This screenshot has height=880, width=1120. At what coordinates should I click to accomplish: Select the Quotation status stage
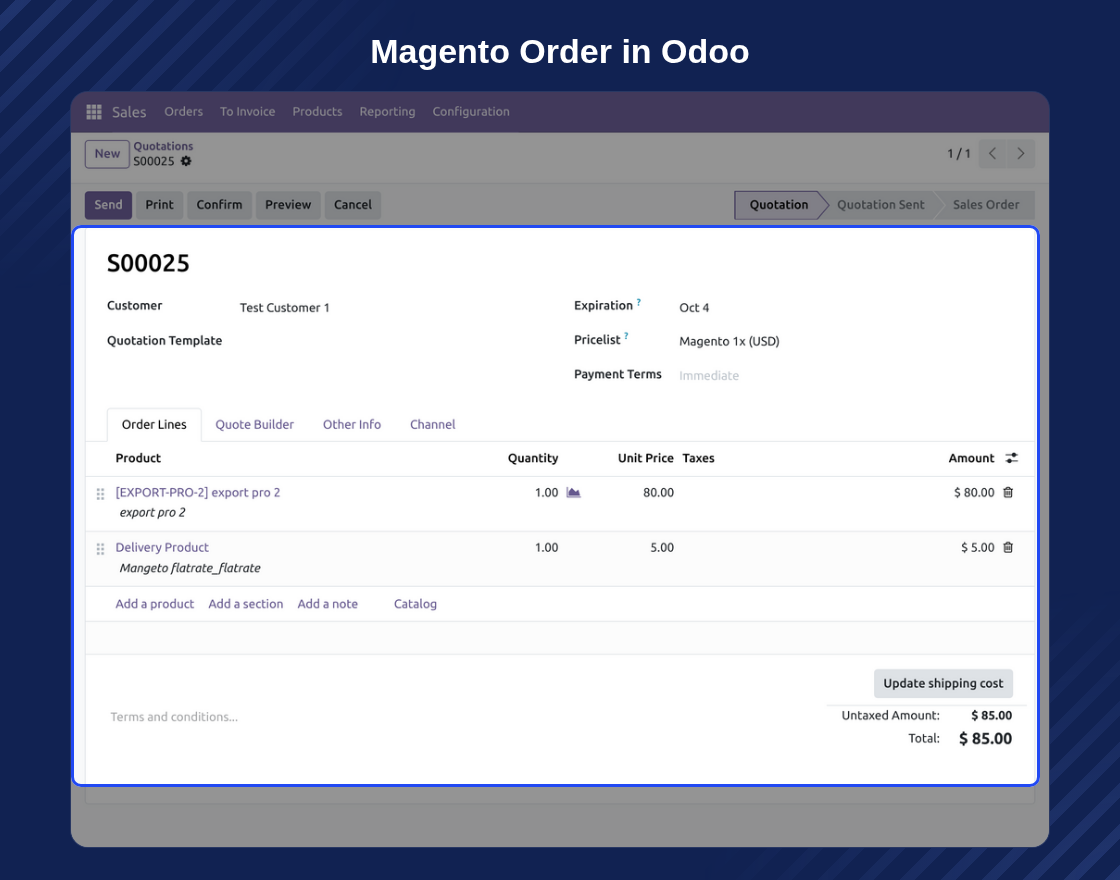[779, 205]
